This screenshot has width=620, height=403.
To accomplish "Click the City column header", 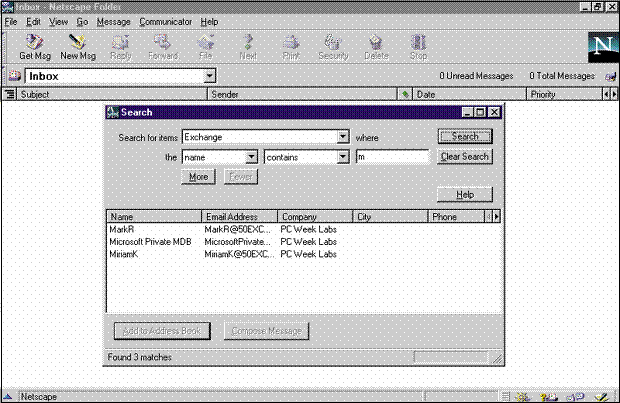I will click(x=391, y=216).
